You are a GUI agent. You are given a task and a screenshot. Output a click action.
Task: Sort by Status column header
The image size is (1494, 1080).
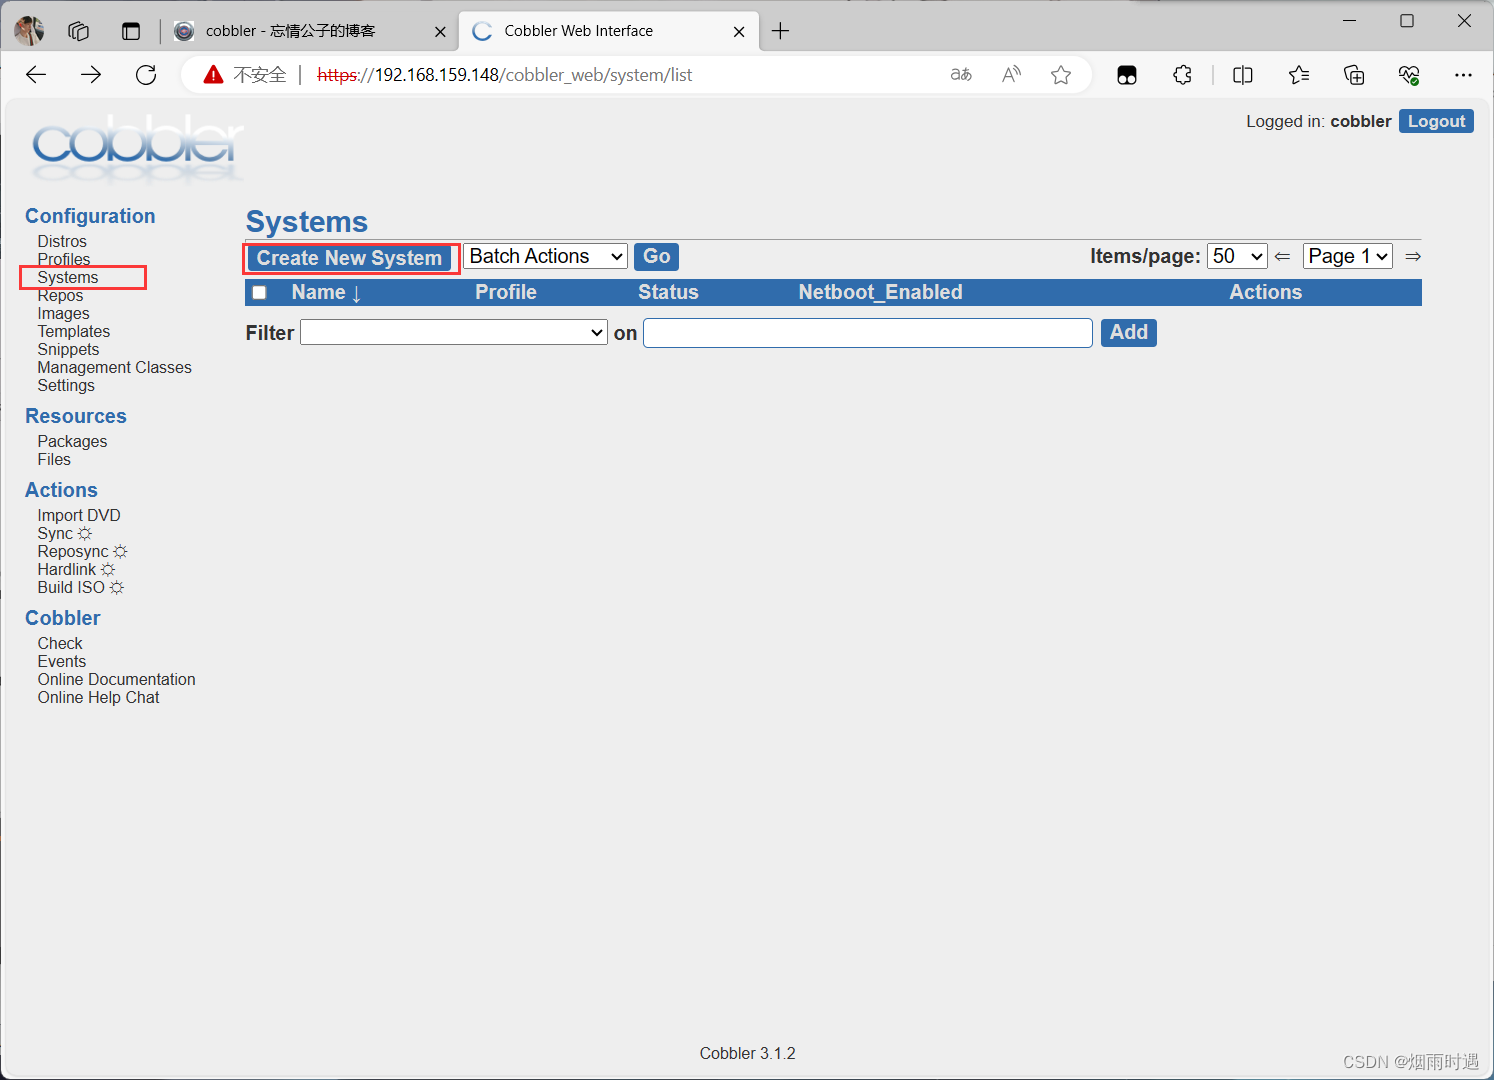[x=668, y=292]
